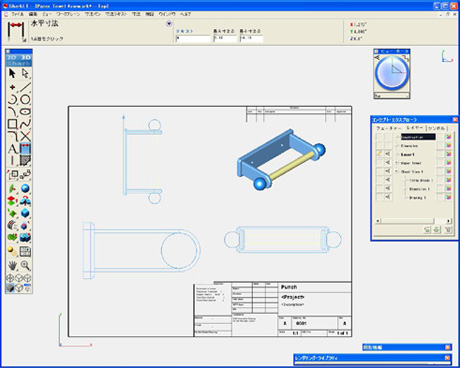This screenshot has height=368, width=460.
Task: Choose the line drawing tool
Action: (25, 87)
